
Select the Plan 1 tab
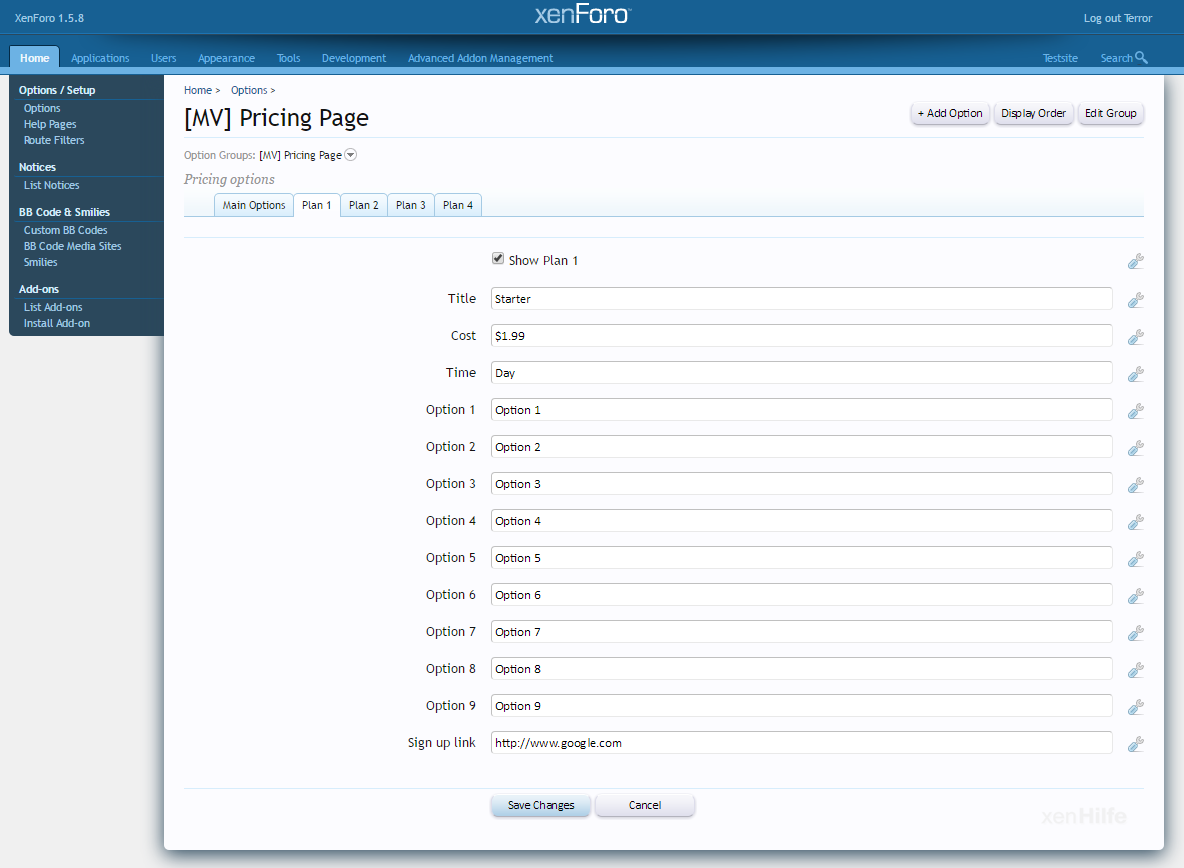[x=316, y=205]
